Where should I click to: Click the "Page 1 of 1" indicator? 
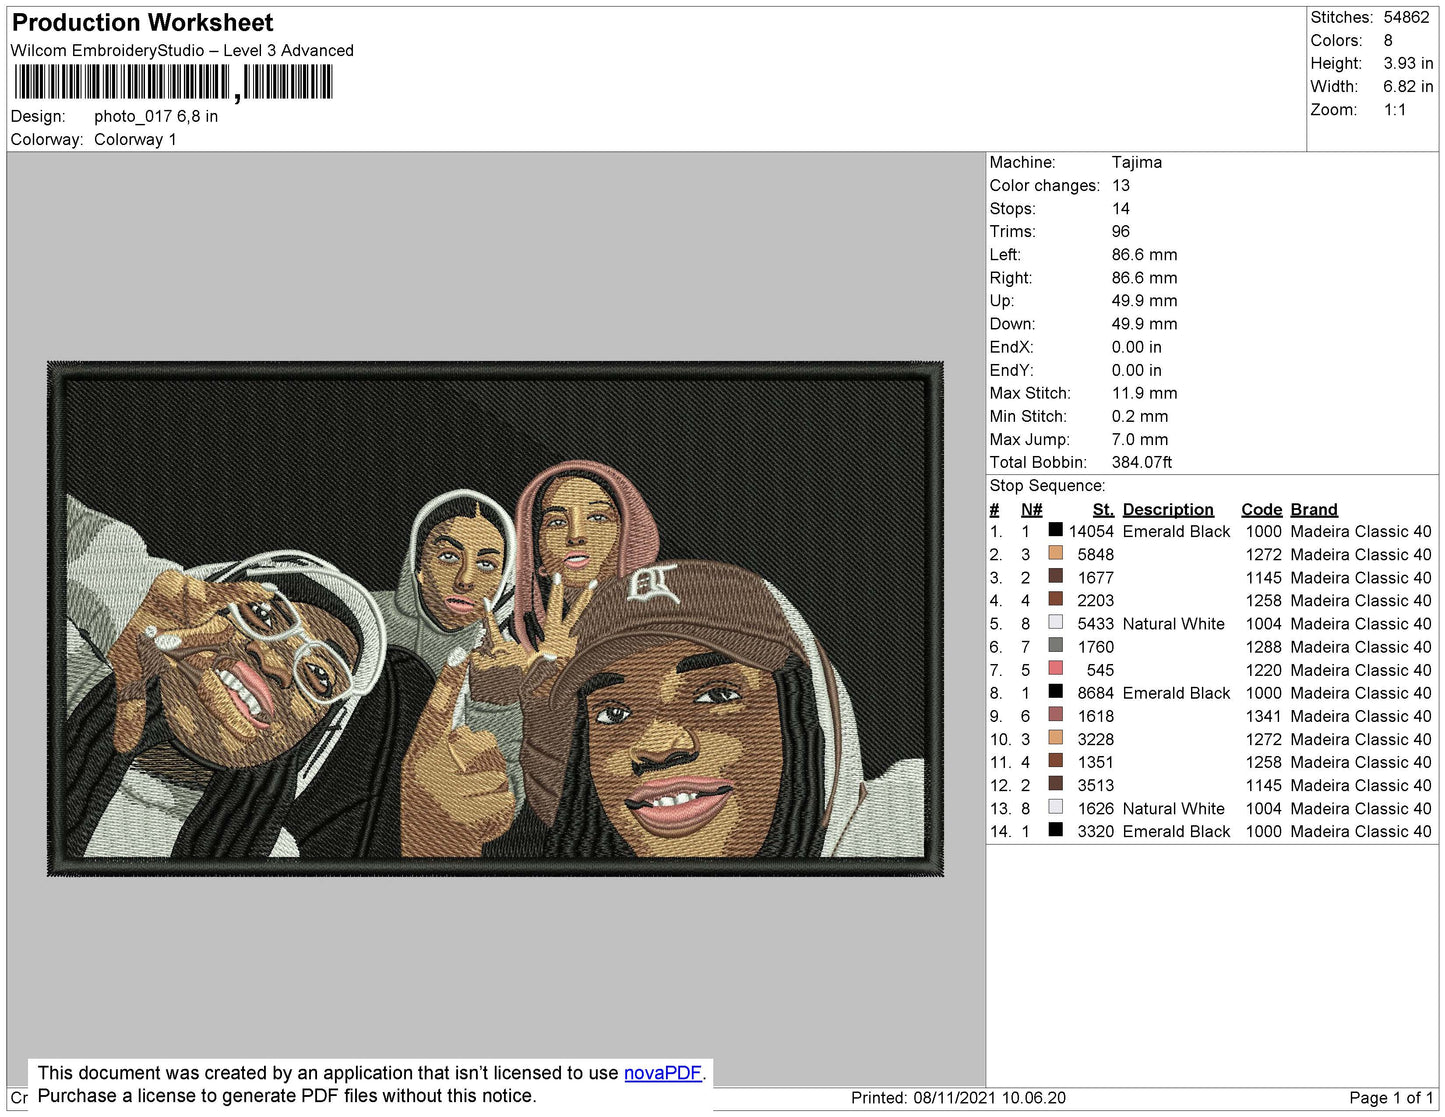1391,1097
